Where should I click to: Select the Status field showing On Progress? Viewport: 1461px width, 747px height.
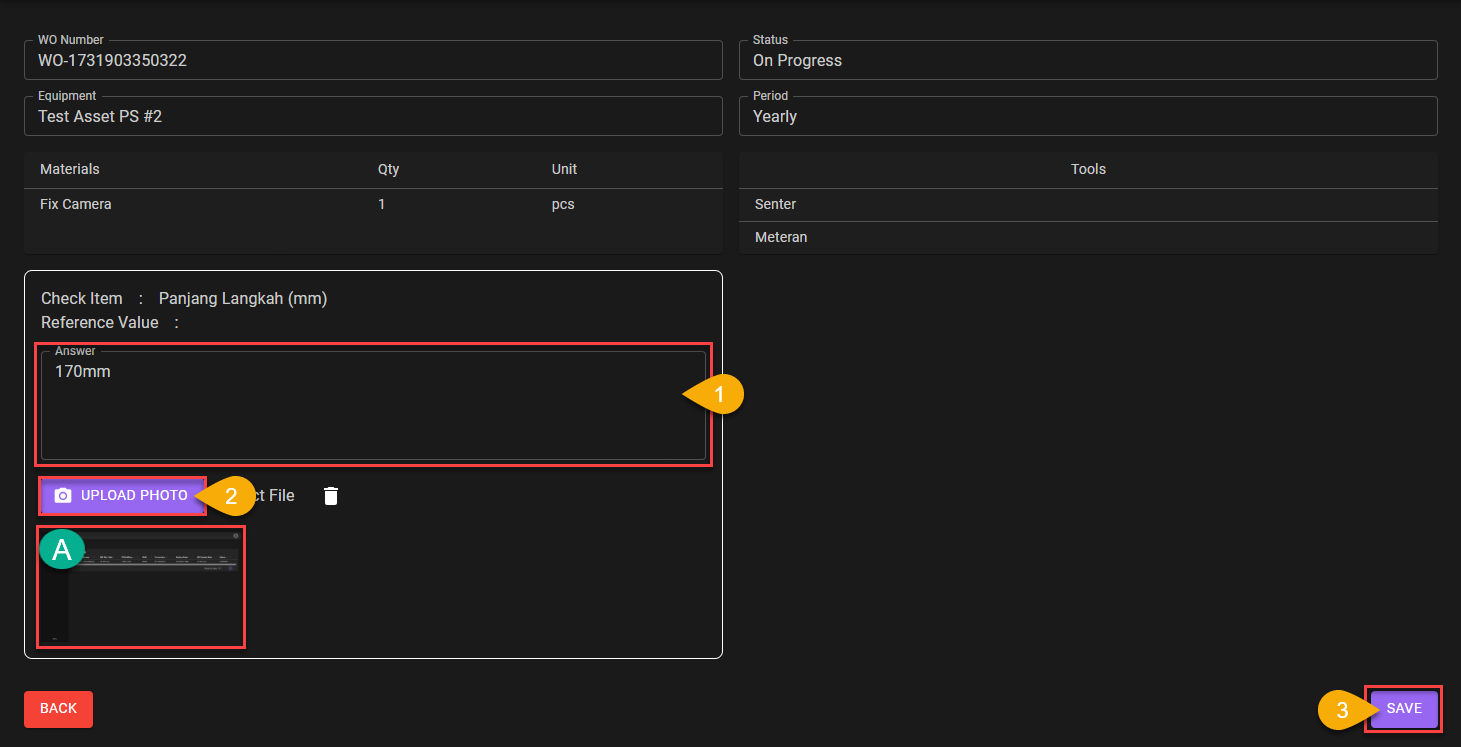(x=1087, y=60)
